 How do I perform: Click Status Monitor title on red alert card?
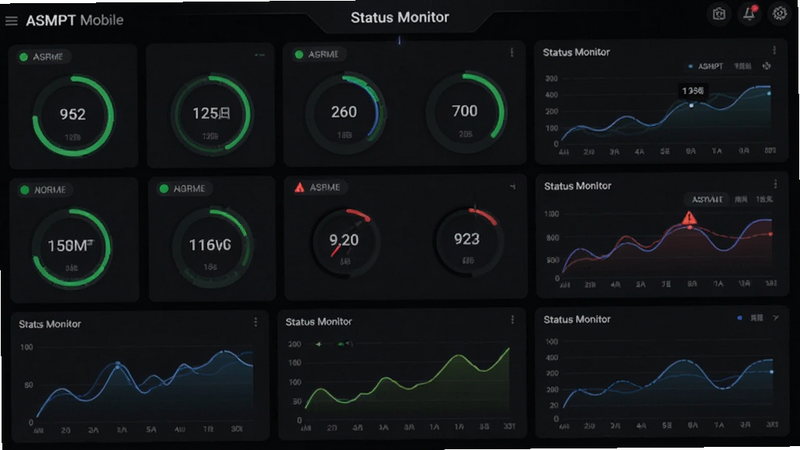click(578, 186)
